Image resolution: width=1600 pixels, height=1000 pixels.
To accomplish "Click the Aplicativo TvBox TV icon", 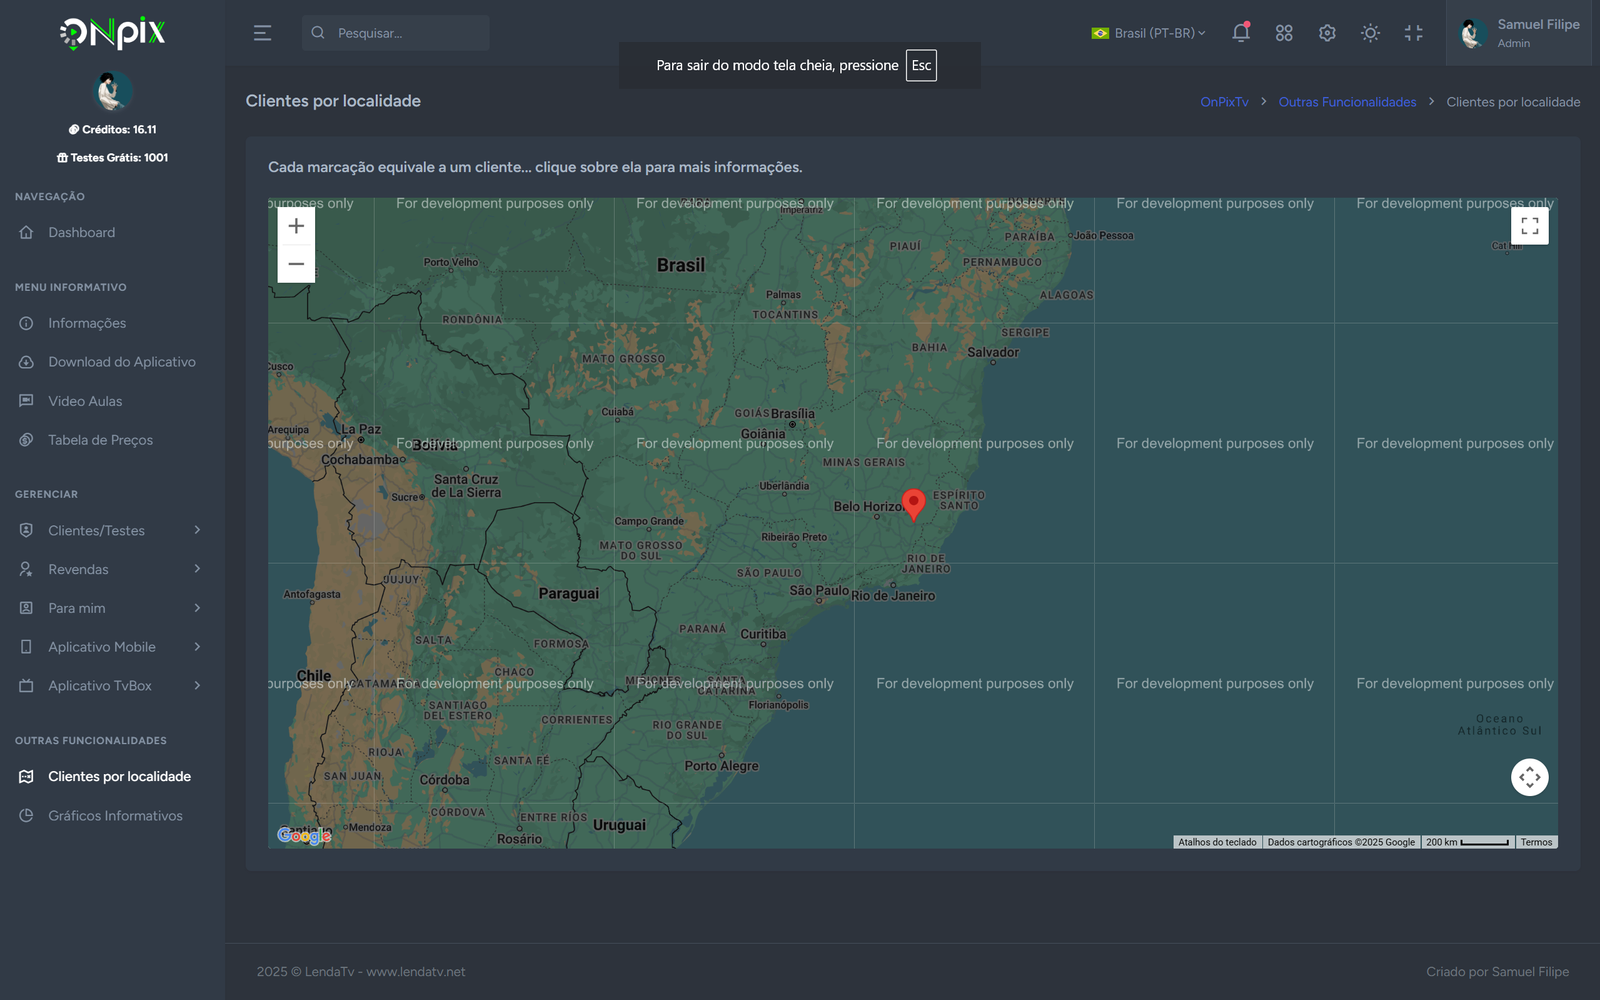I will pos(26,686).
